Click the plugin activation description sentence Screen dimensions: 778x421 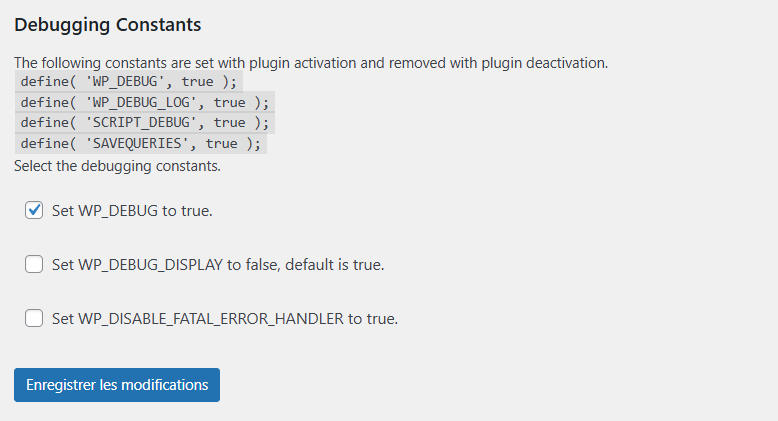tap(310, 62)
